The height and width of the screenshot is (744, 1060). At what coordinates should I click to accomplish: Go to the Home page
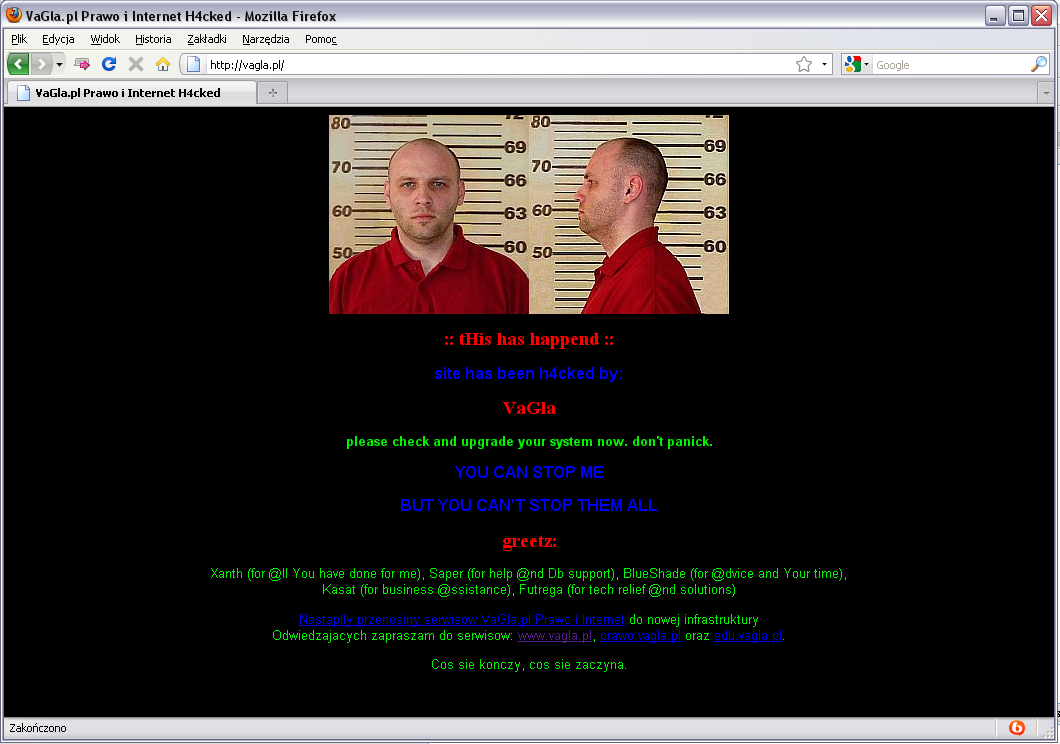[x=162, y=65]
